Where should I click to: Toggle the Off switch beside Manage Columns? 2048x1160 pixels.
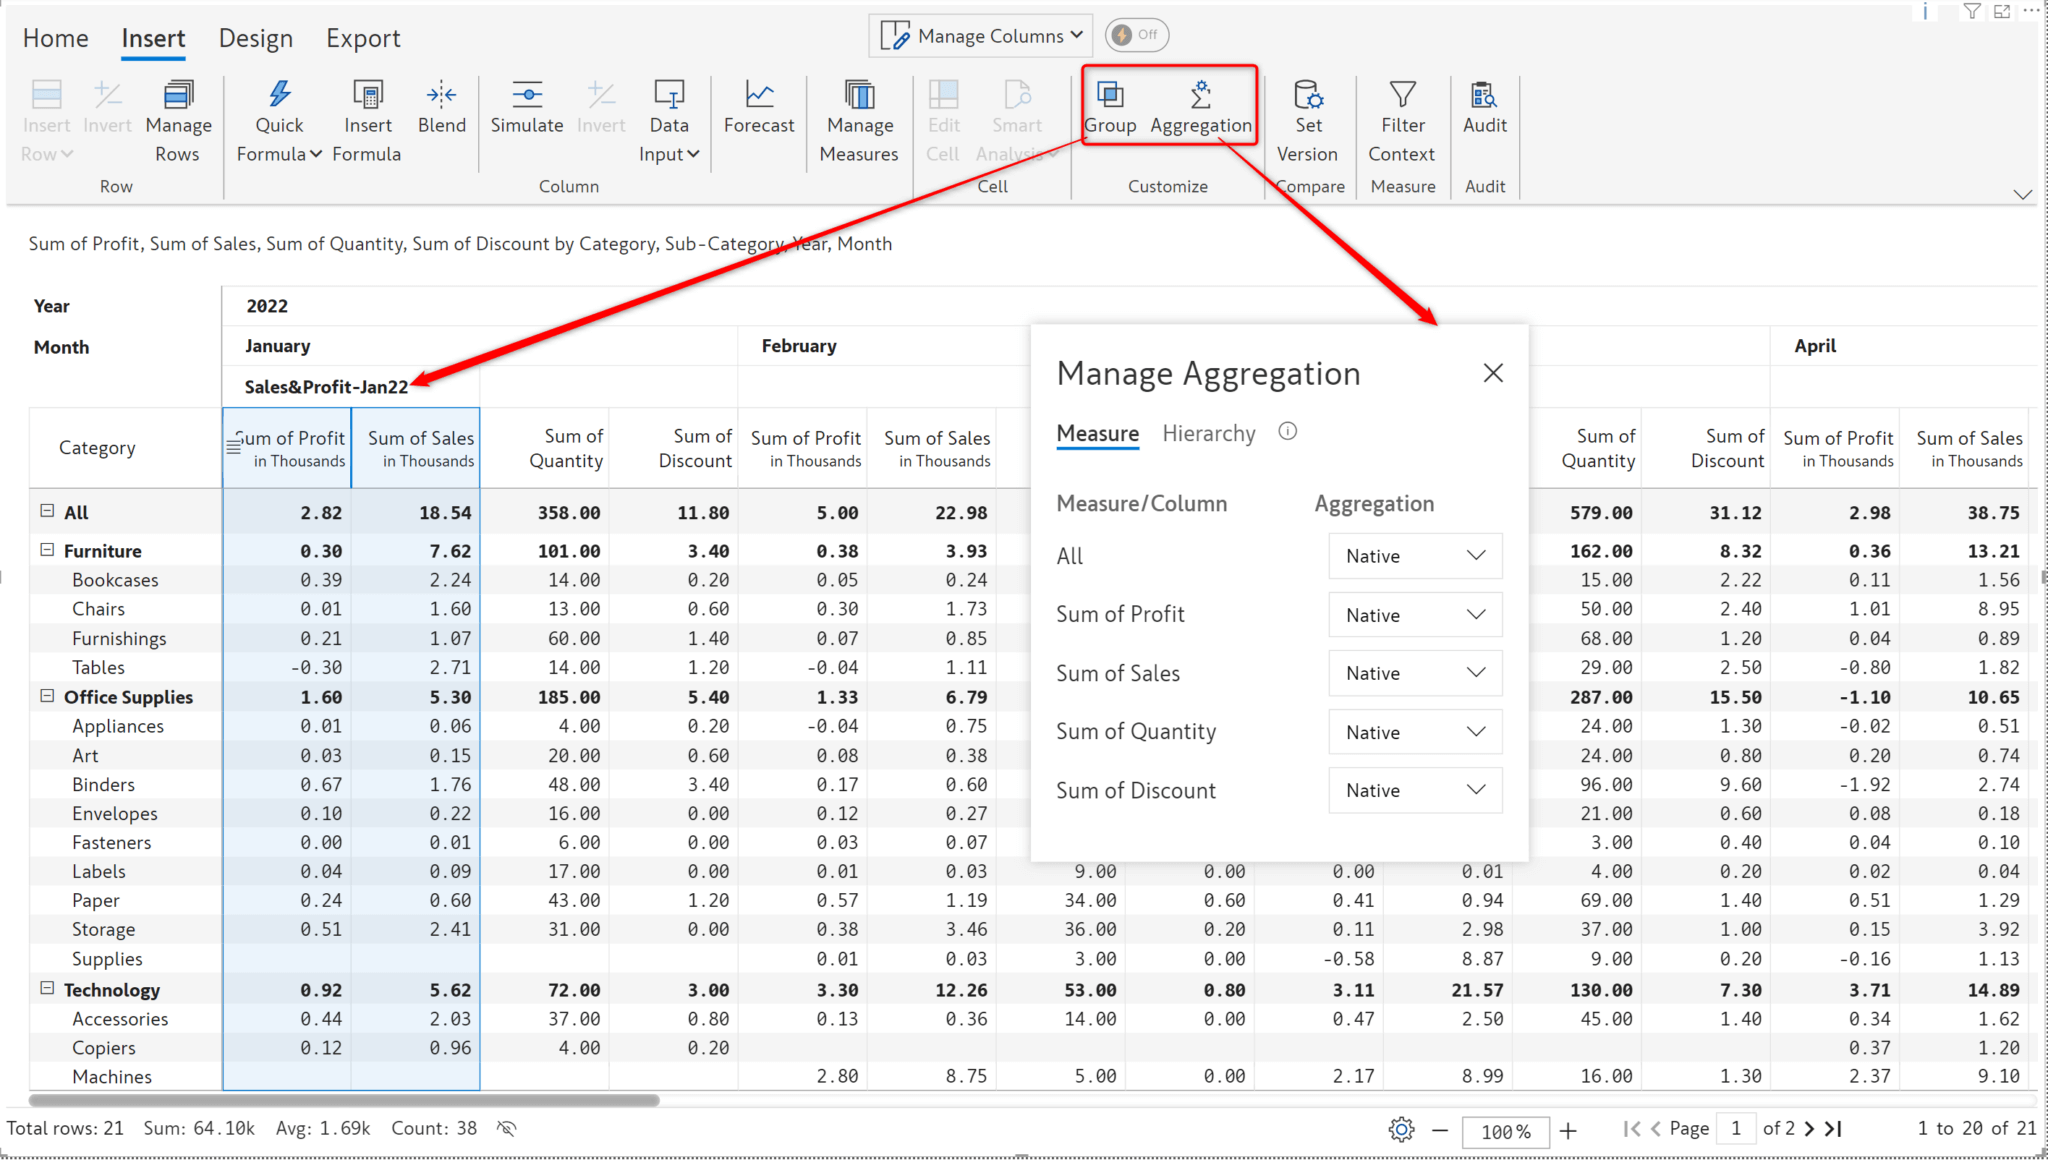[1136, 35]
